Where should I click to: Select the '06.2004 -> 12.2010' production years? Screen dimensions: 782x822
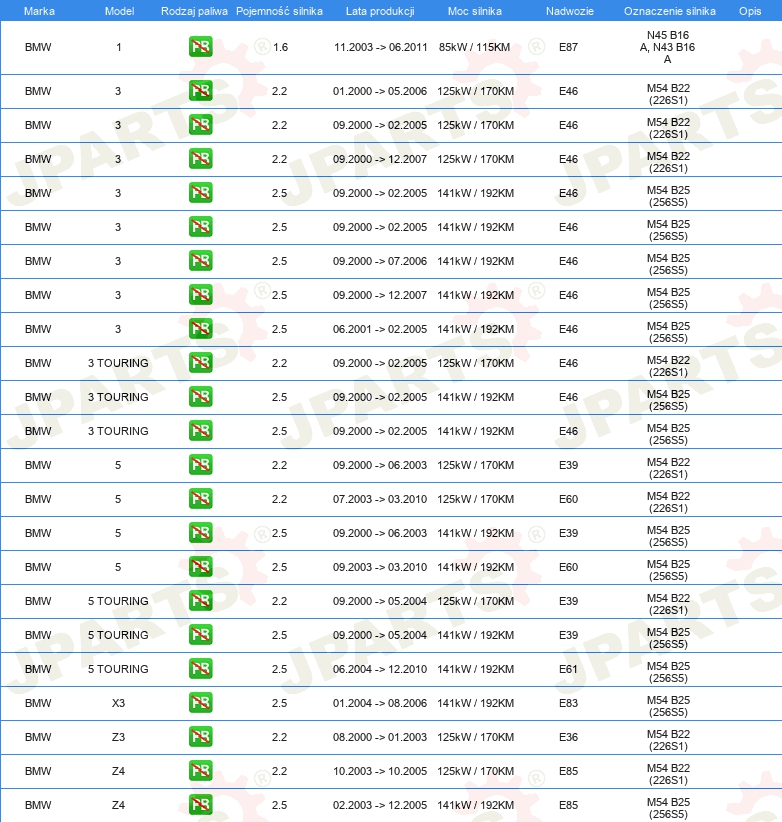point(380,669)
